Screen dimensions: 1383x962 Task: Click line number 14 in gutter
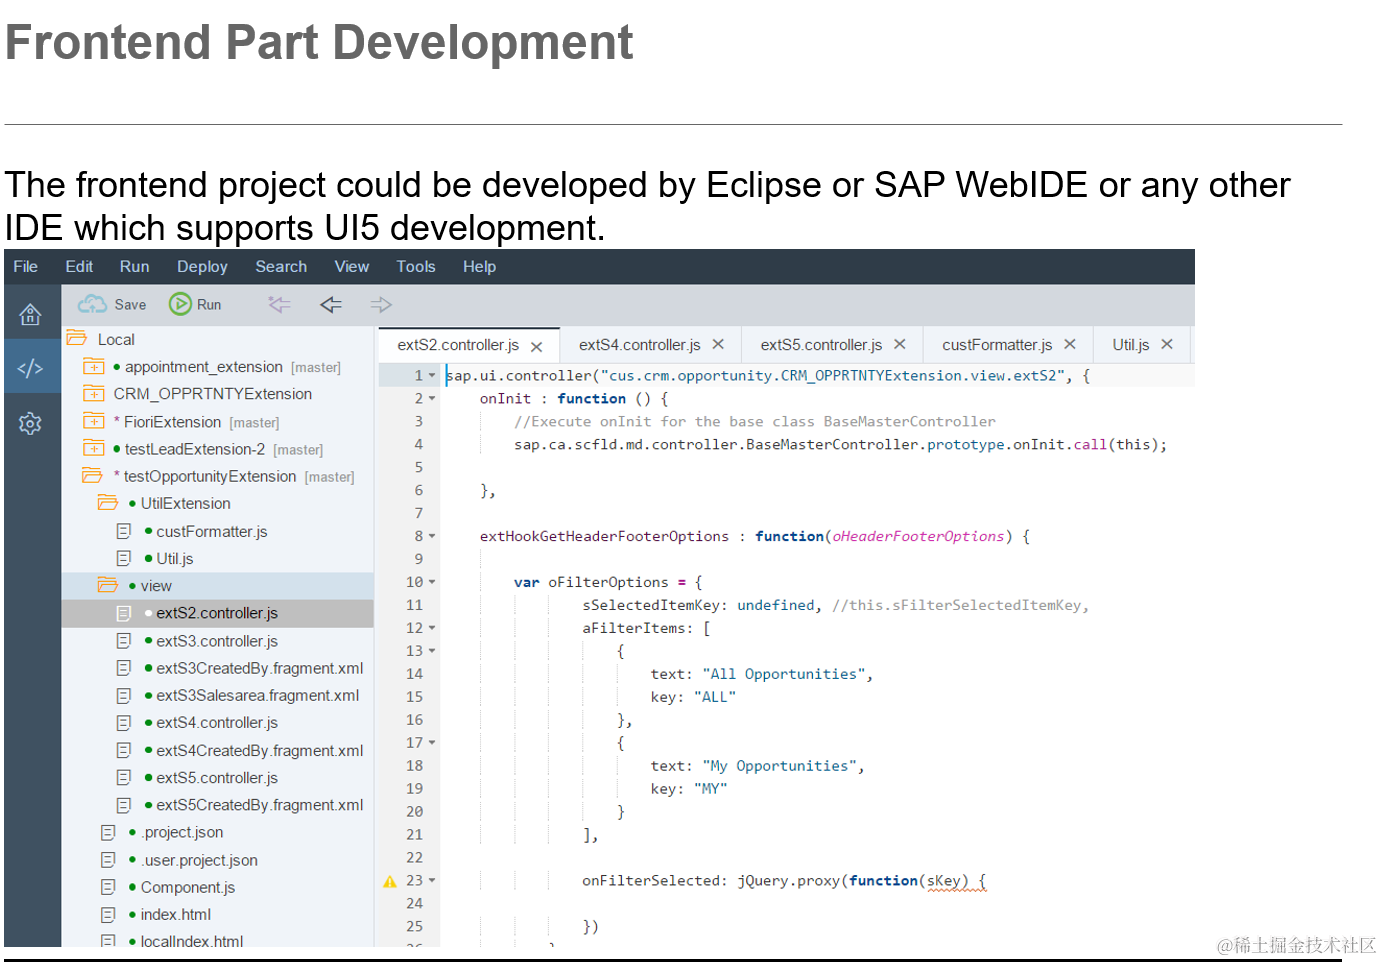click(x=414, y=674)
